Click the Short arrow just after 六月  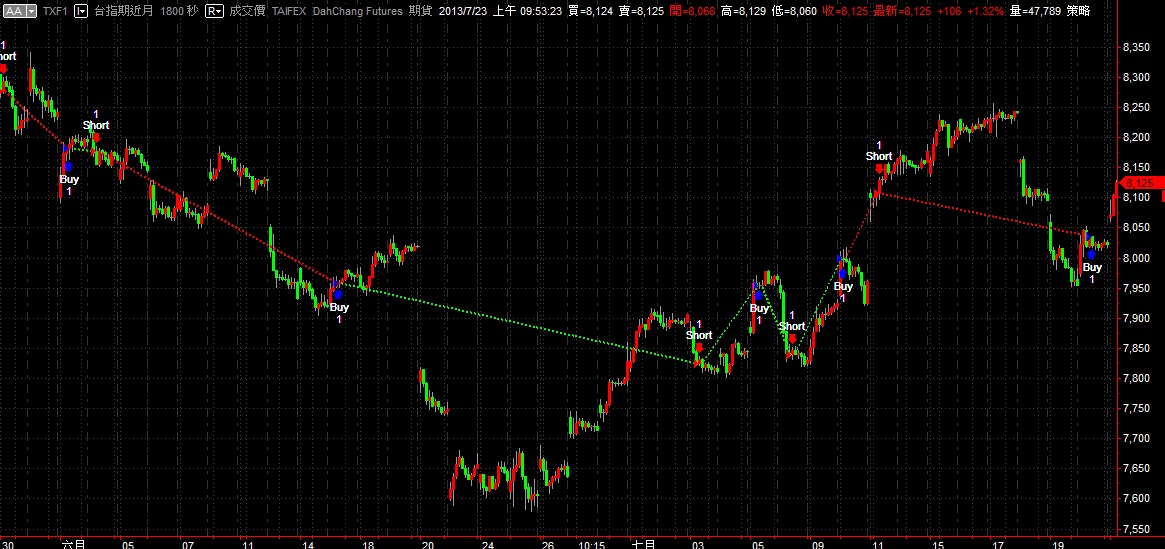pyautogui.click(x=96, y=137)
